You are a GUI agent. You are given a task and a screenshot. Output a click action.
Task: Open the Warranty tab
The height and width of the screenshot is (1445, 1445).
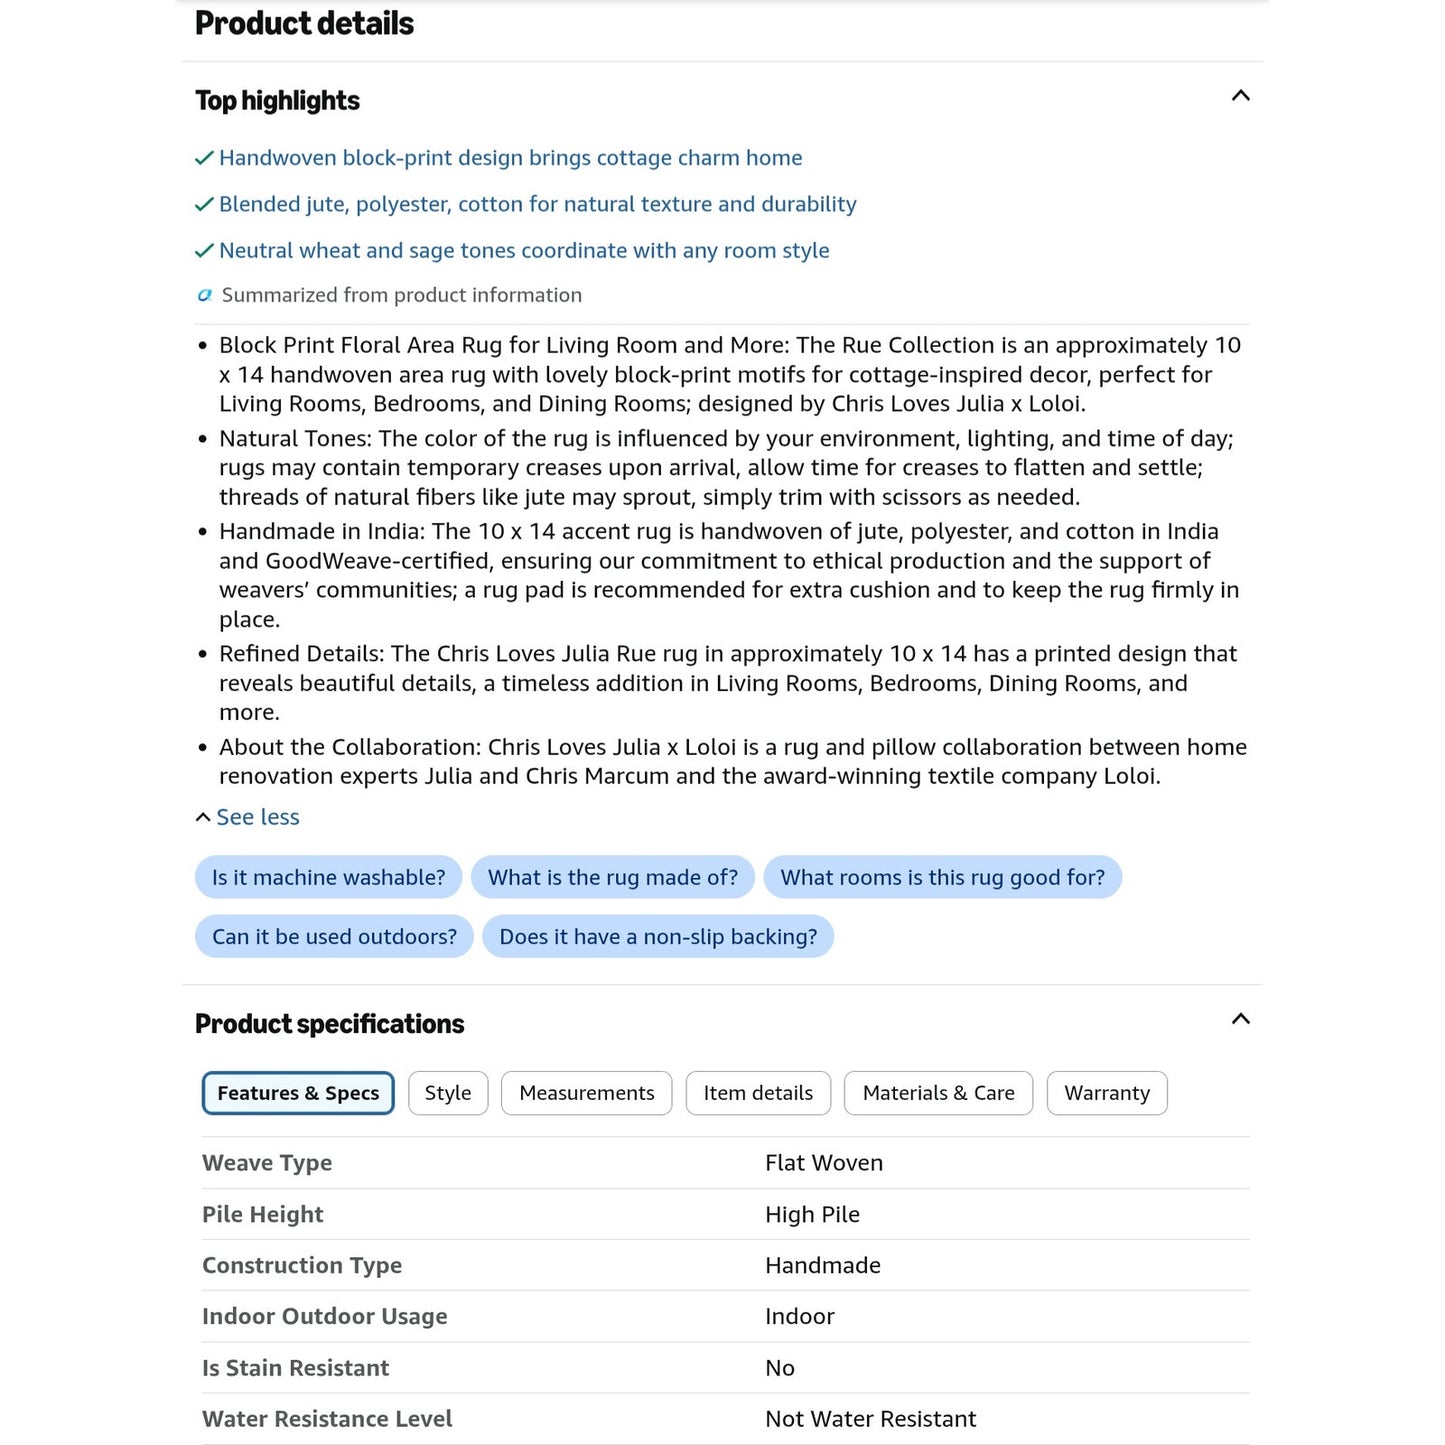pos(1107,1093)
